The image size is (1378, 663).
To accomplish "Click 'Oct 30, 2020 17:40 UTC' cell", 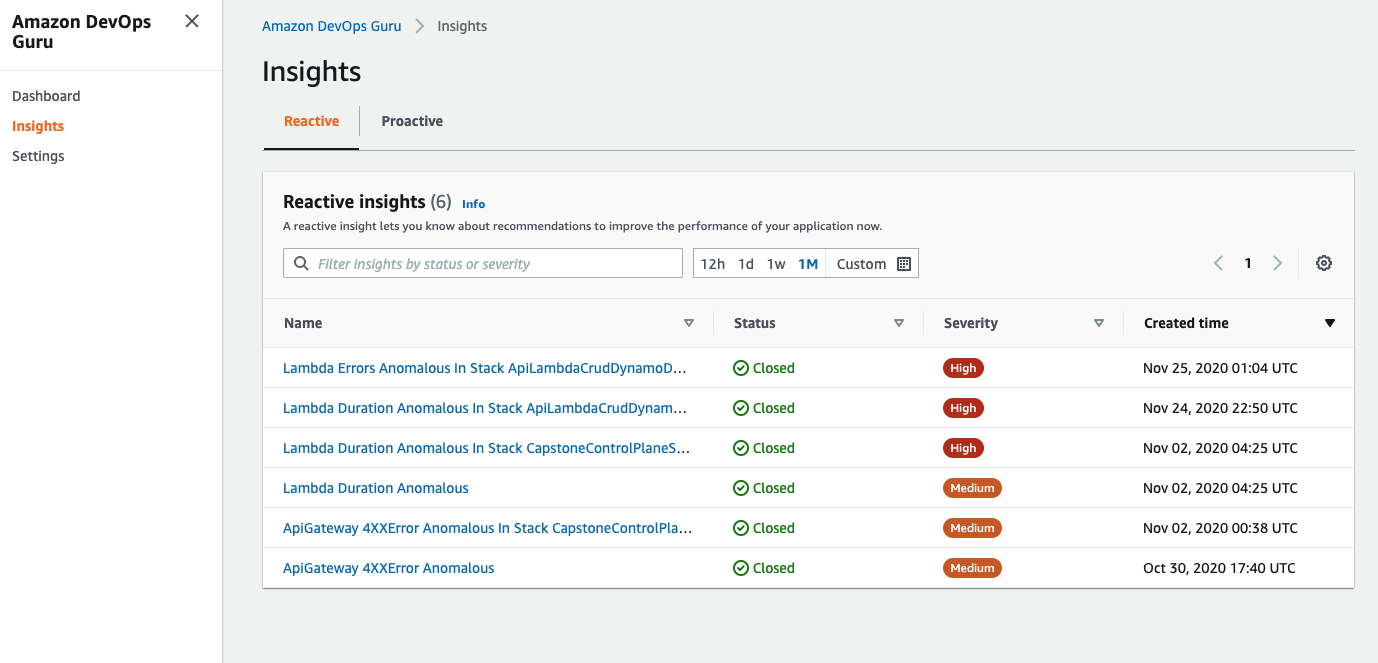I will 1219,568.
